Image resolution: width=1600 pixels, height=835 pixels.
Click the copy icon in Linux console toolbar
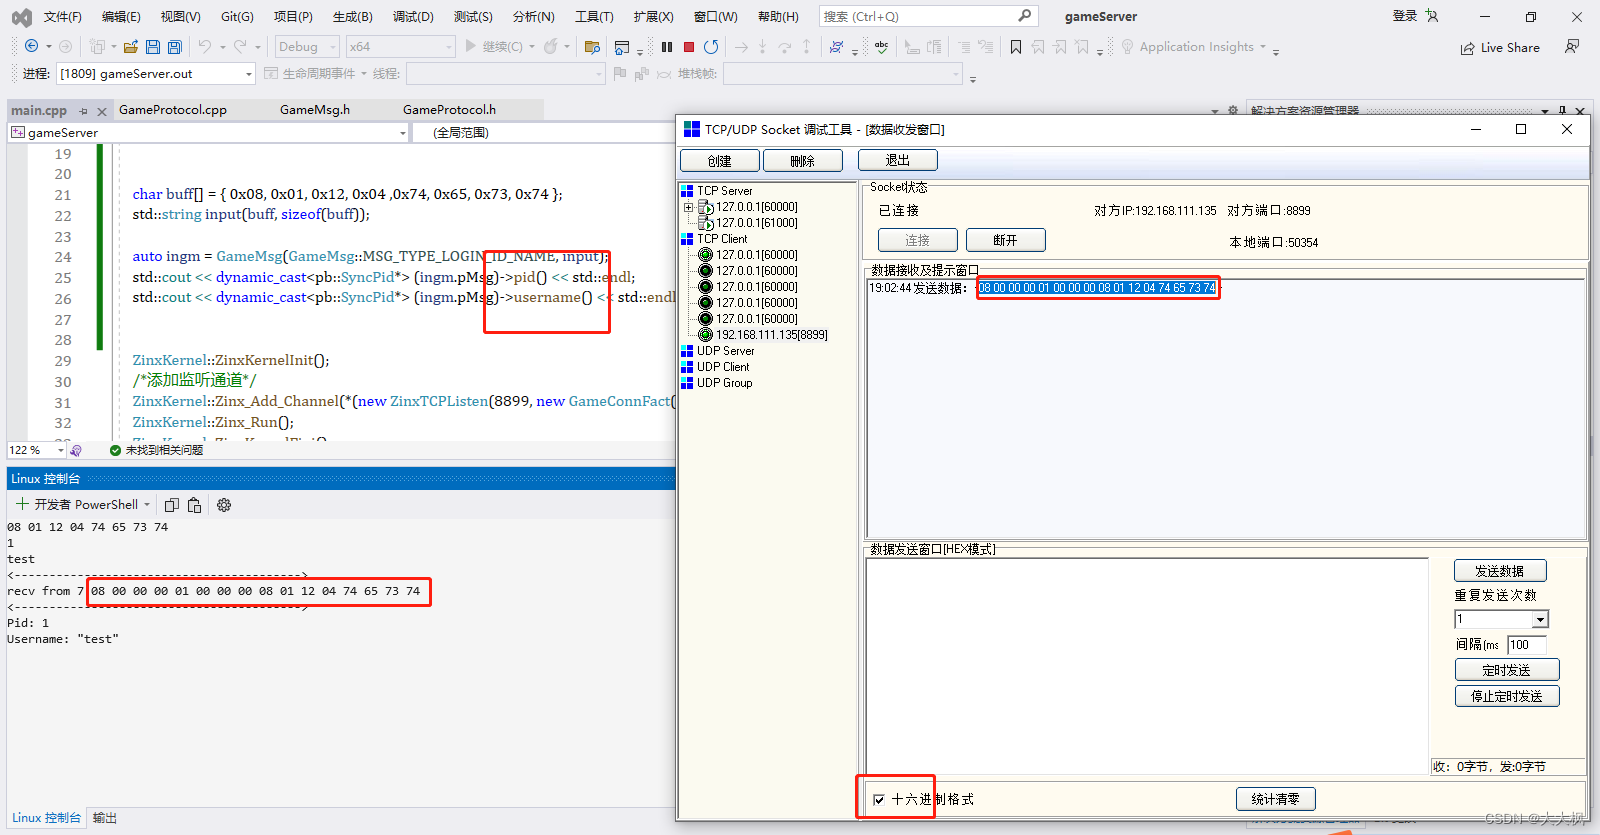coord(172,505)
